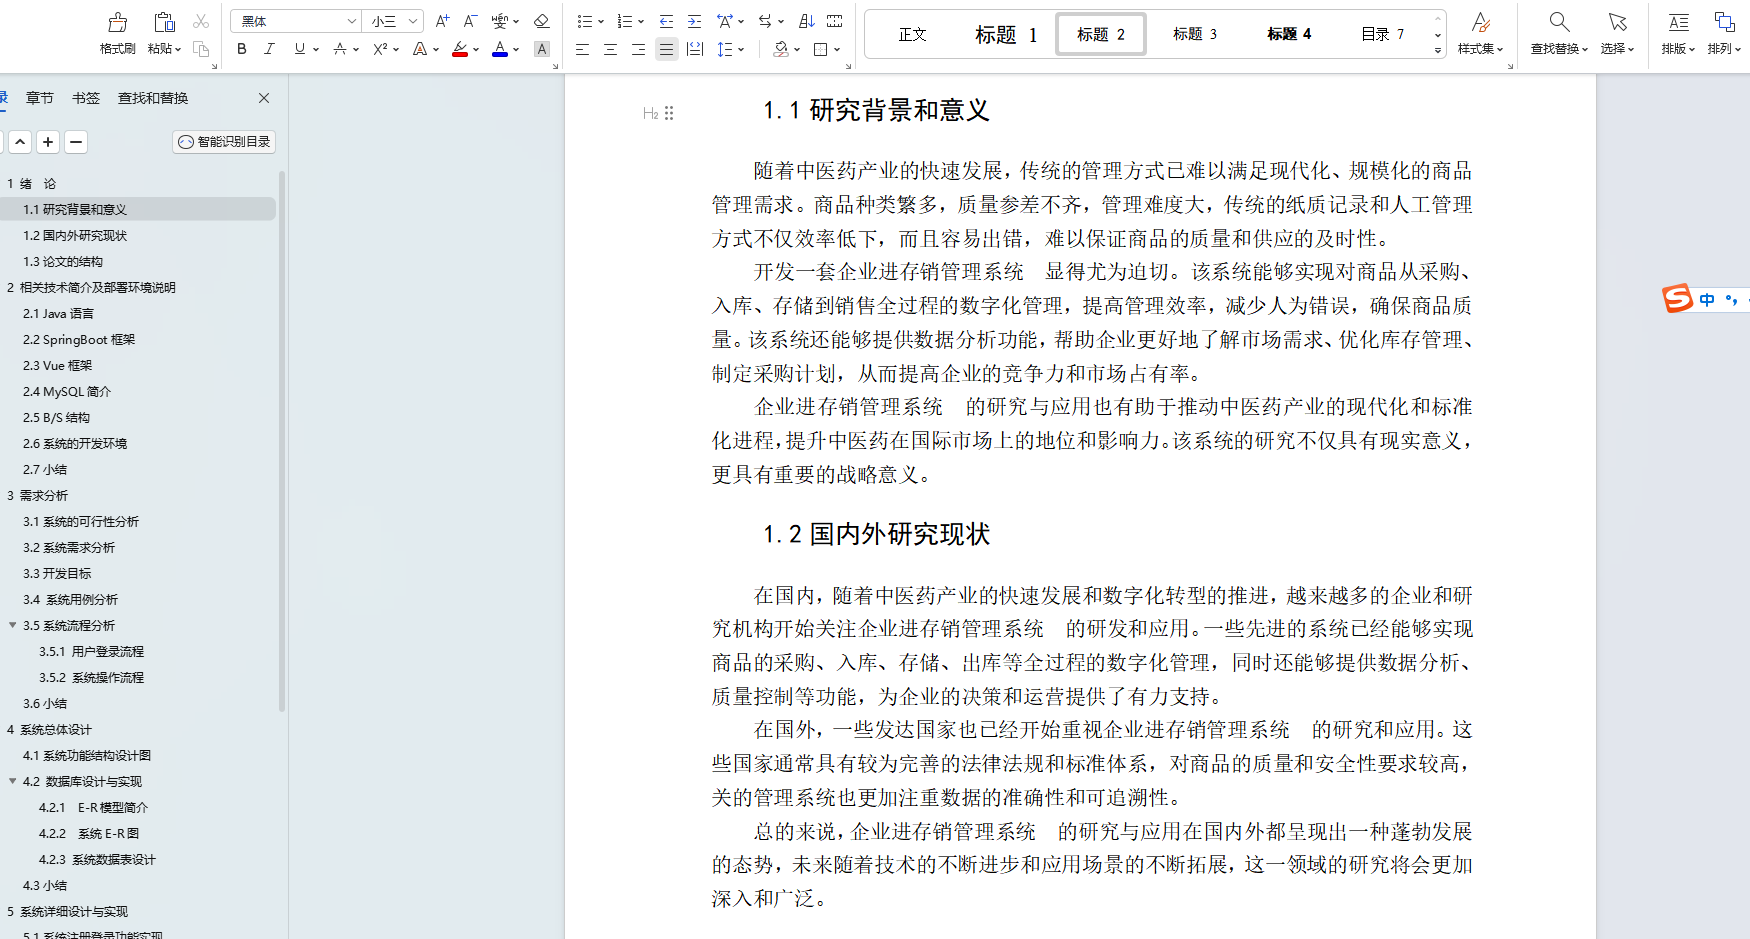Apply the 标题 1 style
The height and width of the screenshot is (939, 1750).
tap(1006, 34)
